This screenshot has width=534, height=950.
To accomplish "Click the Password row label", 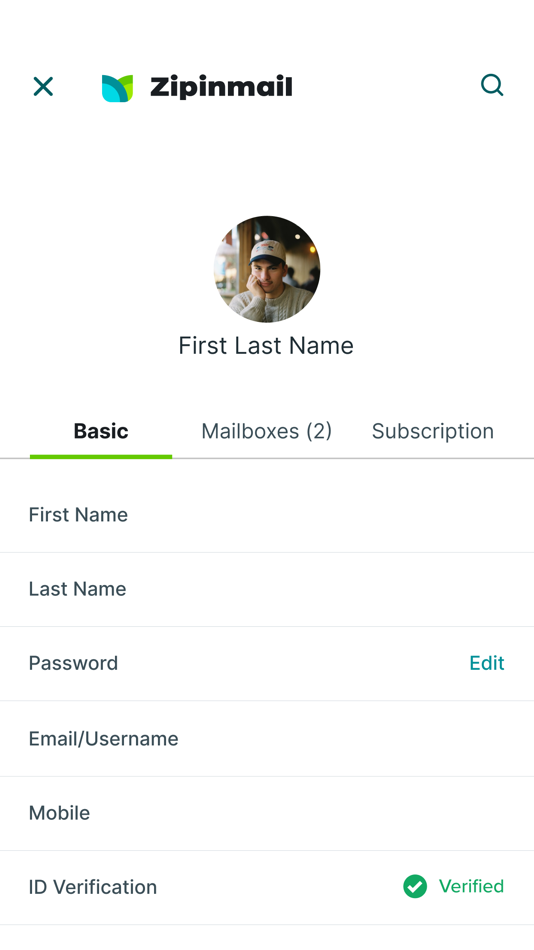I will coord(73,663).
